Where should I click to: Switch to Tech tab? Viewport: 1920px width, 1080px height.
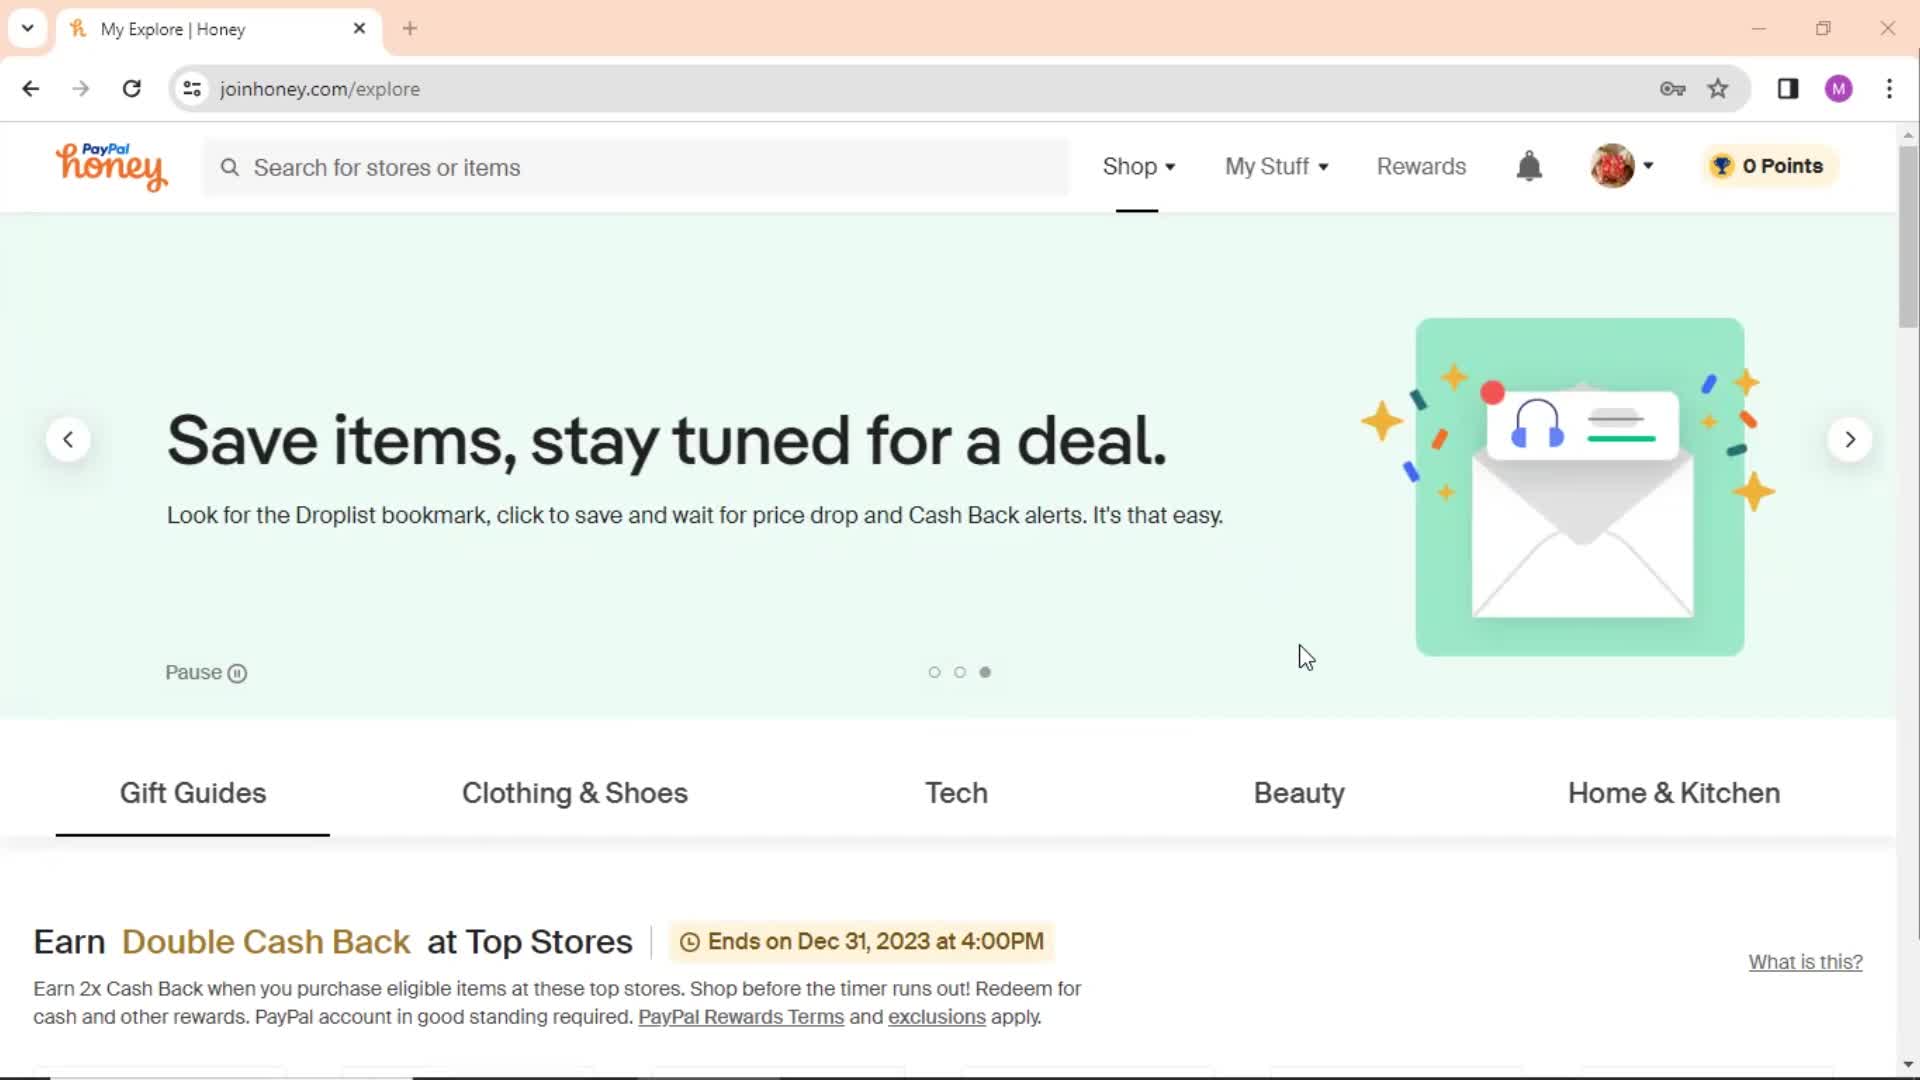click(956, 793)
